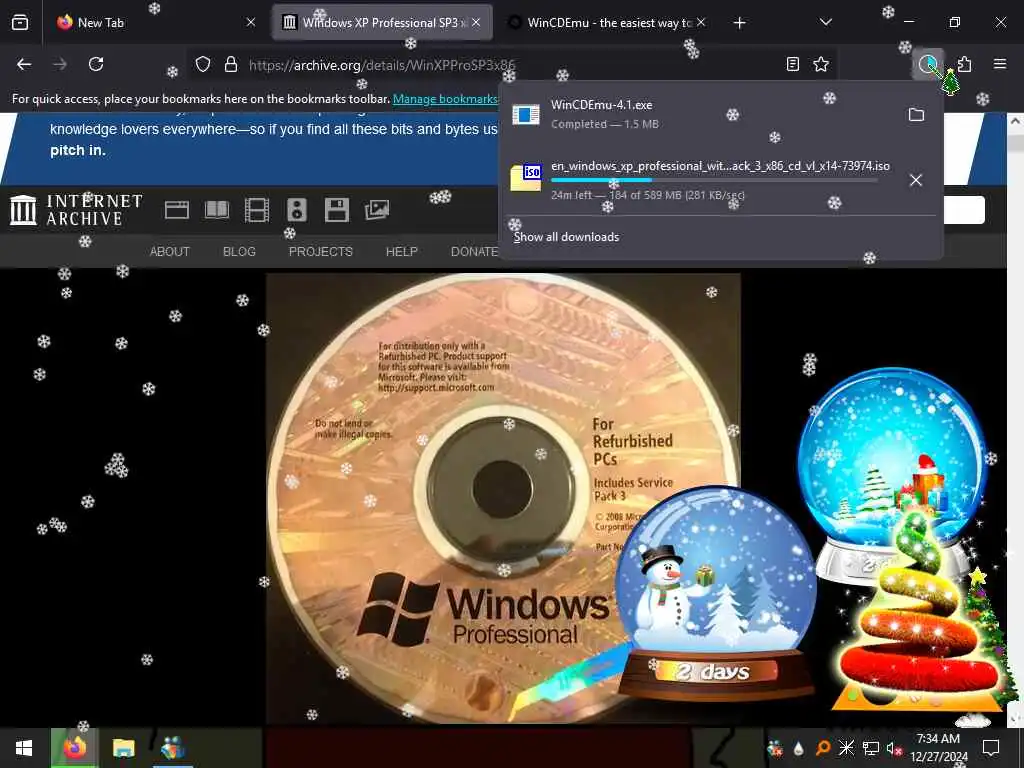The width and height of the screenshot is (1024, 768).
Task: Cancel the Windows XP ISO download
Action: point(916,180)
